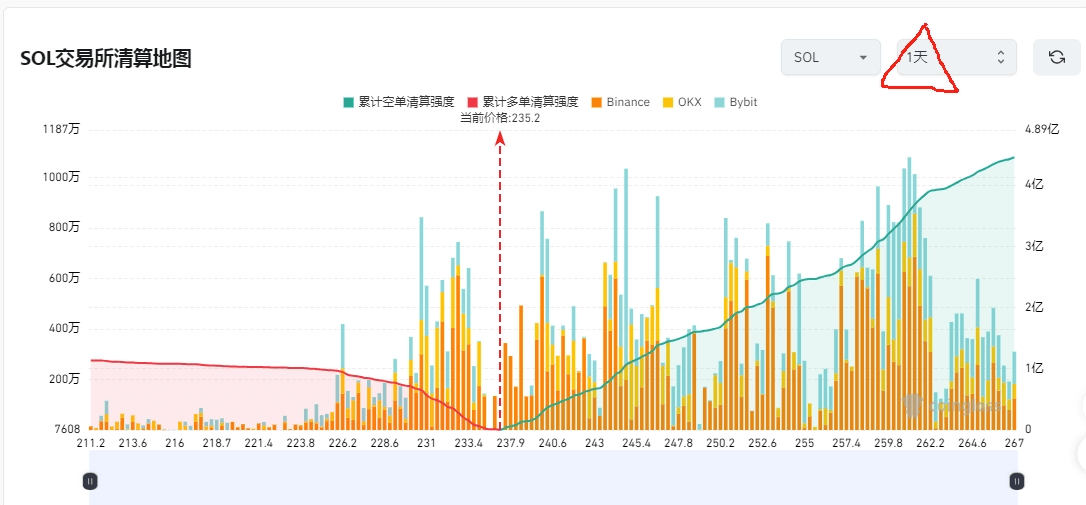Click the up-down stepper arrows beside 1天

point(1000,58)
